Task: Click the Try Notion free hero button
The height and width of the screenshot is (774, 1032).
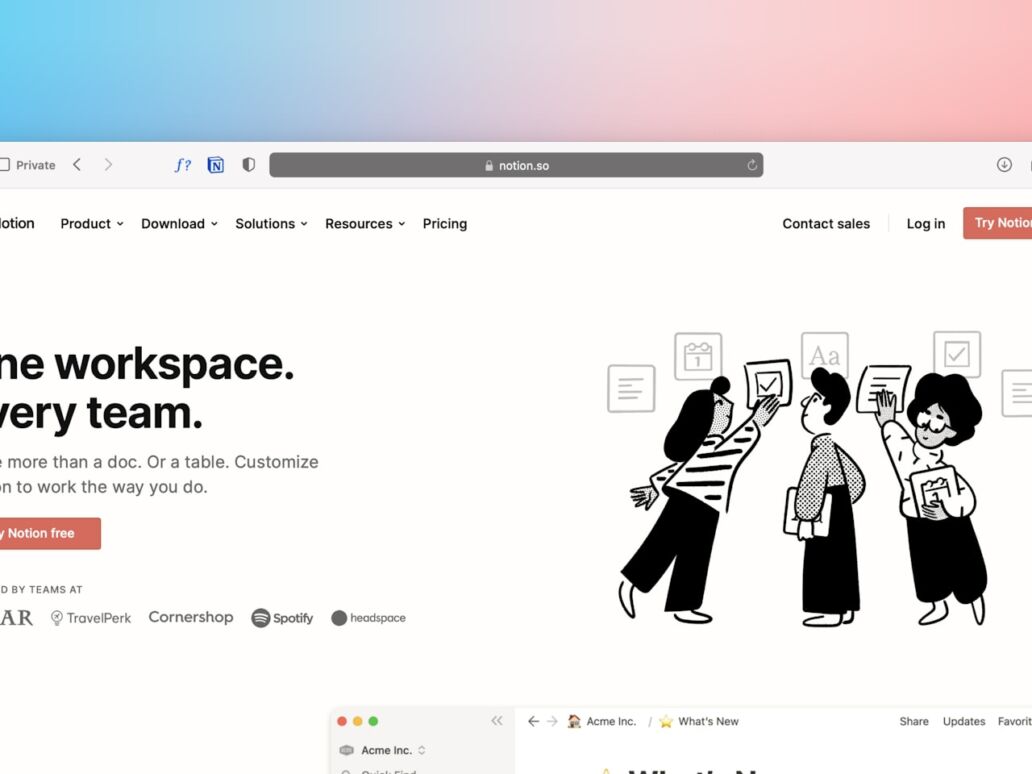Action: (49, 533)
